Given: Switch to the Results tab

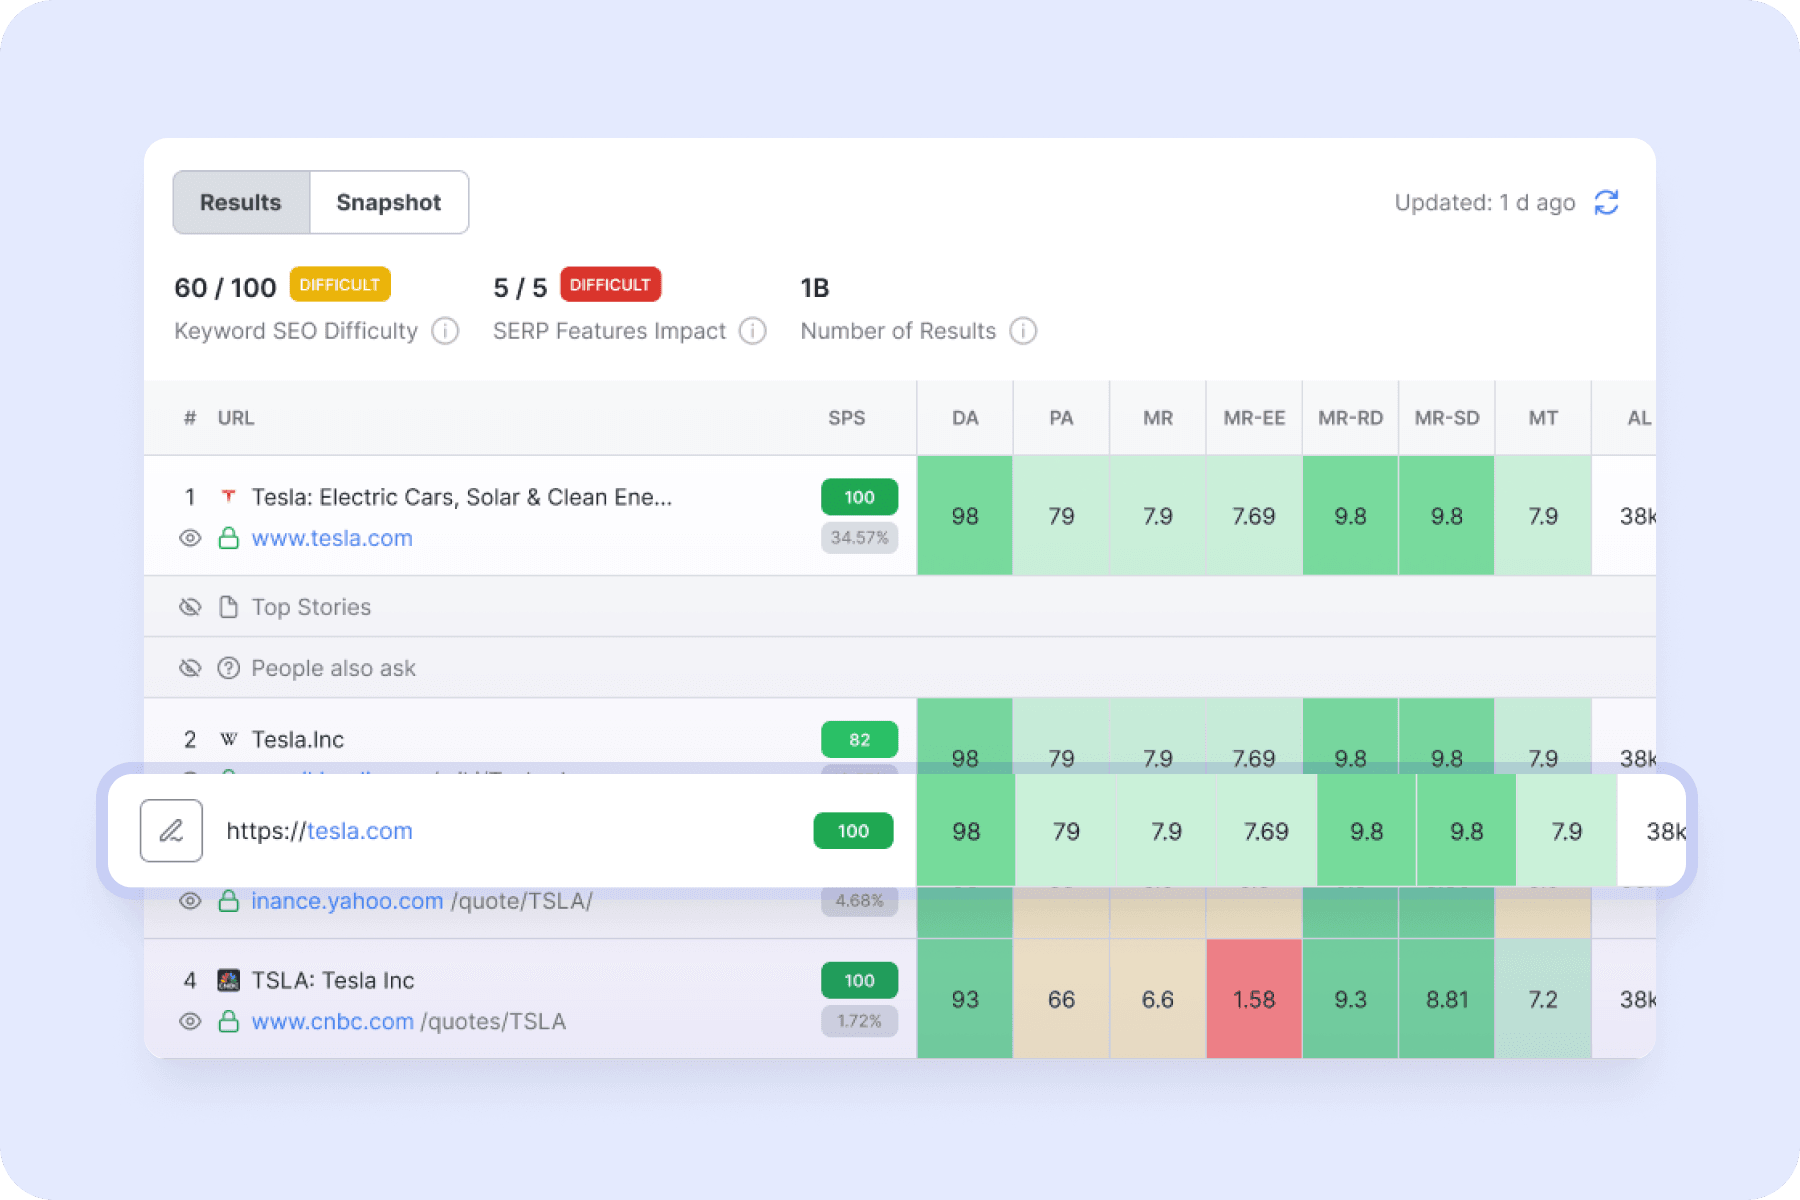Looking at the screenshot, I should pyautogui.click(x=241, y=202).
